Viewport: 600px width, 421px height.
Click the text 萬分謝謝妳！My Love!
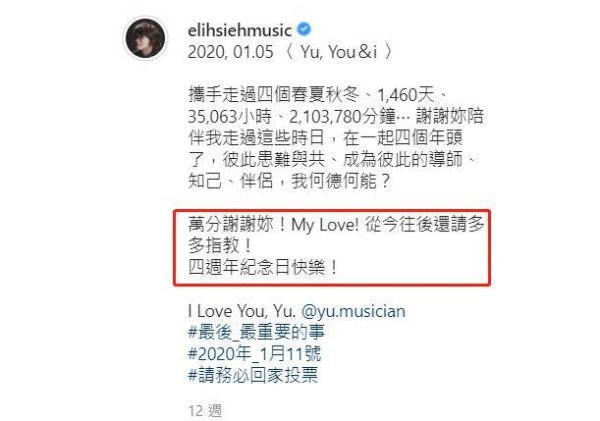[274, 225]
